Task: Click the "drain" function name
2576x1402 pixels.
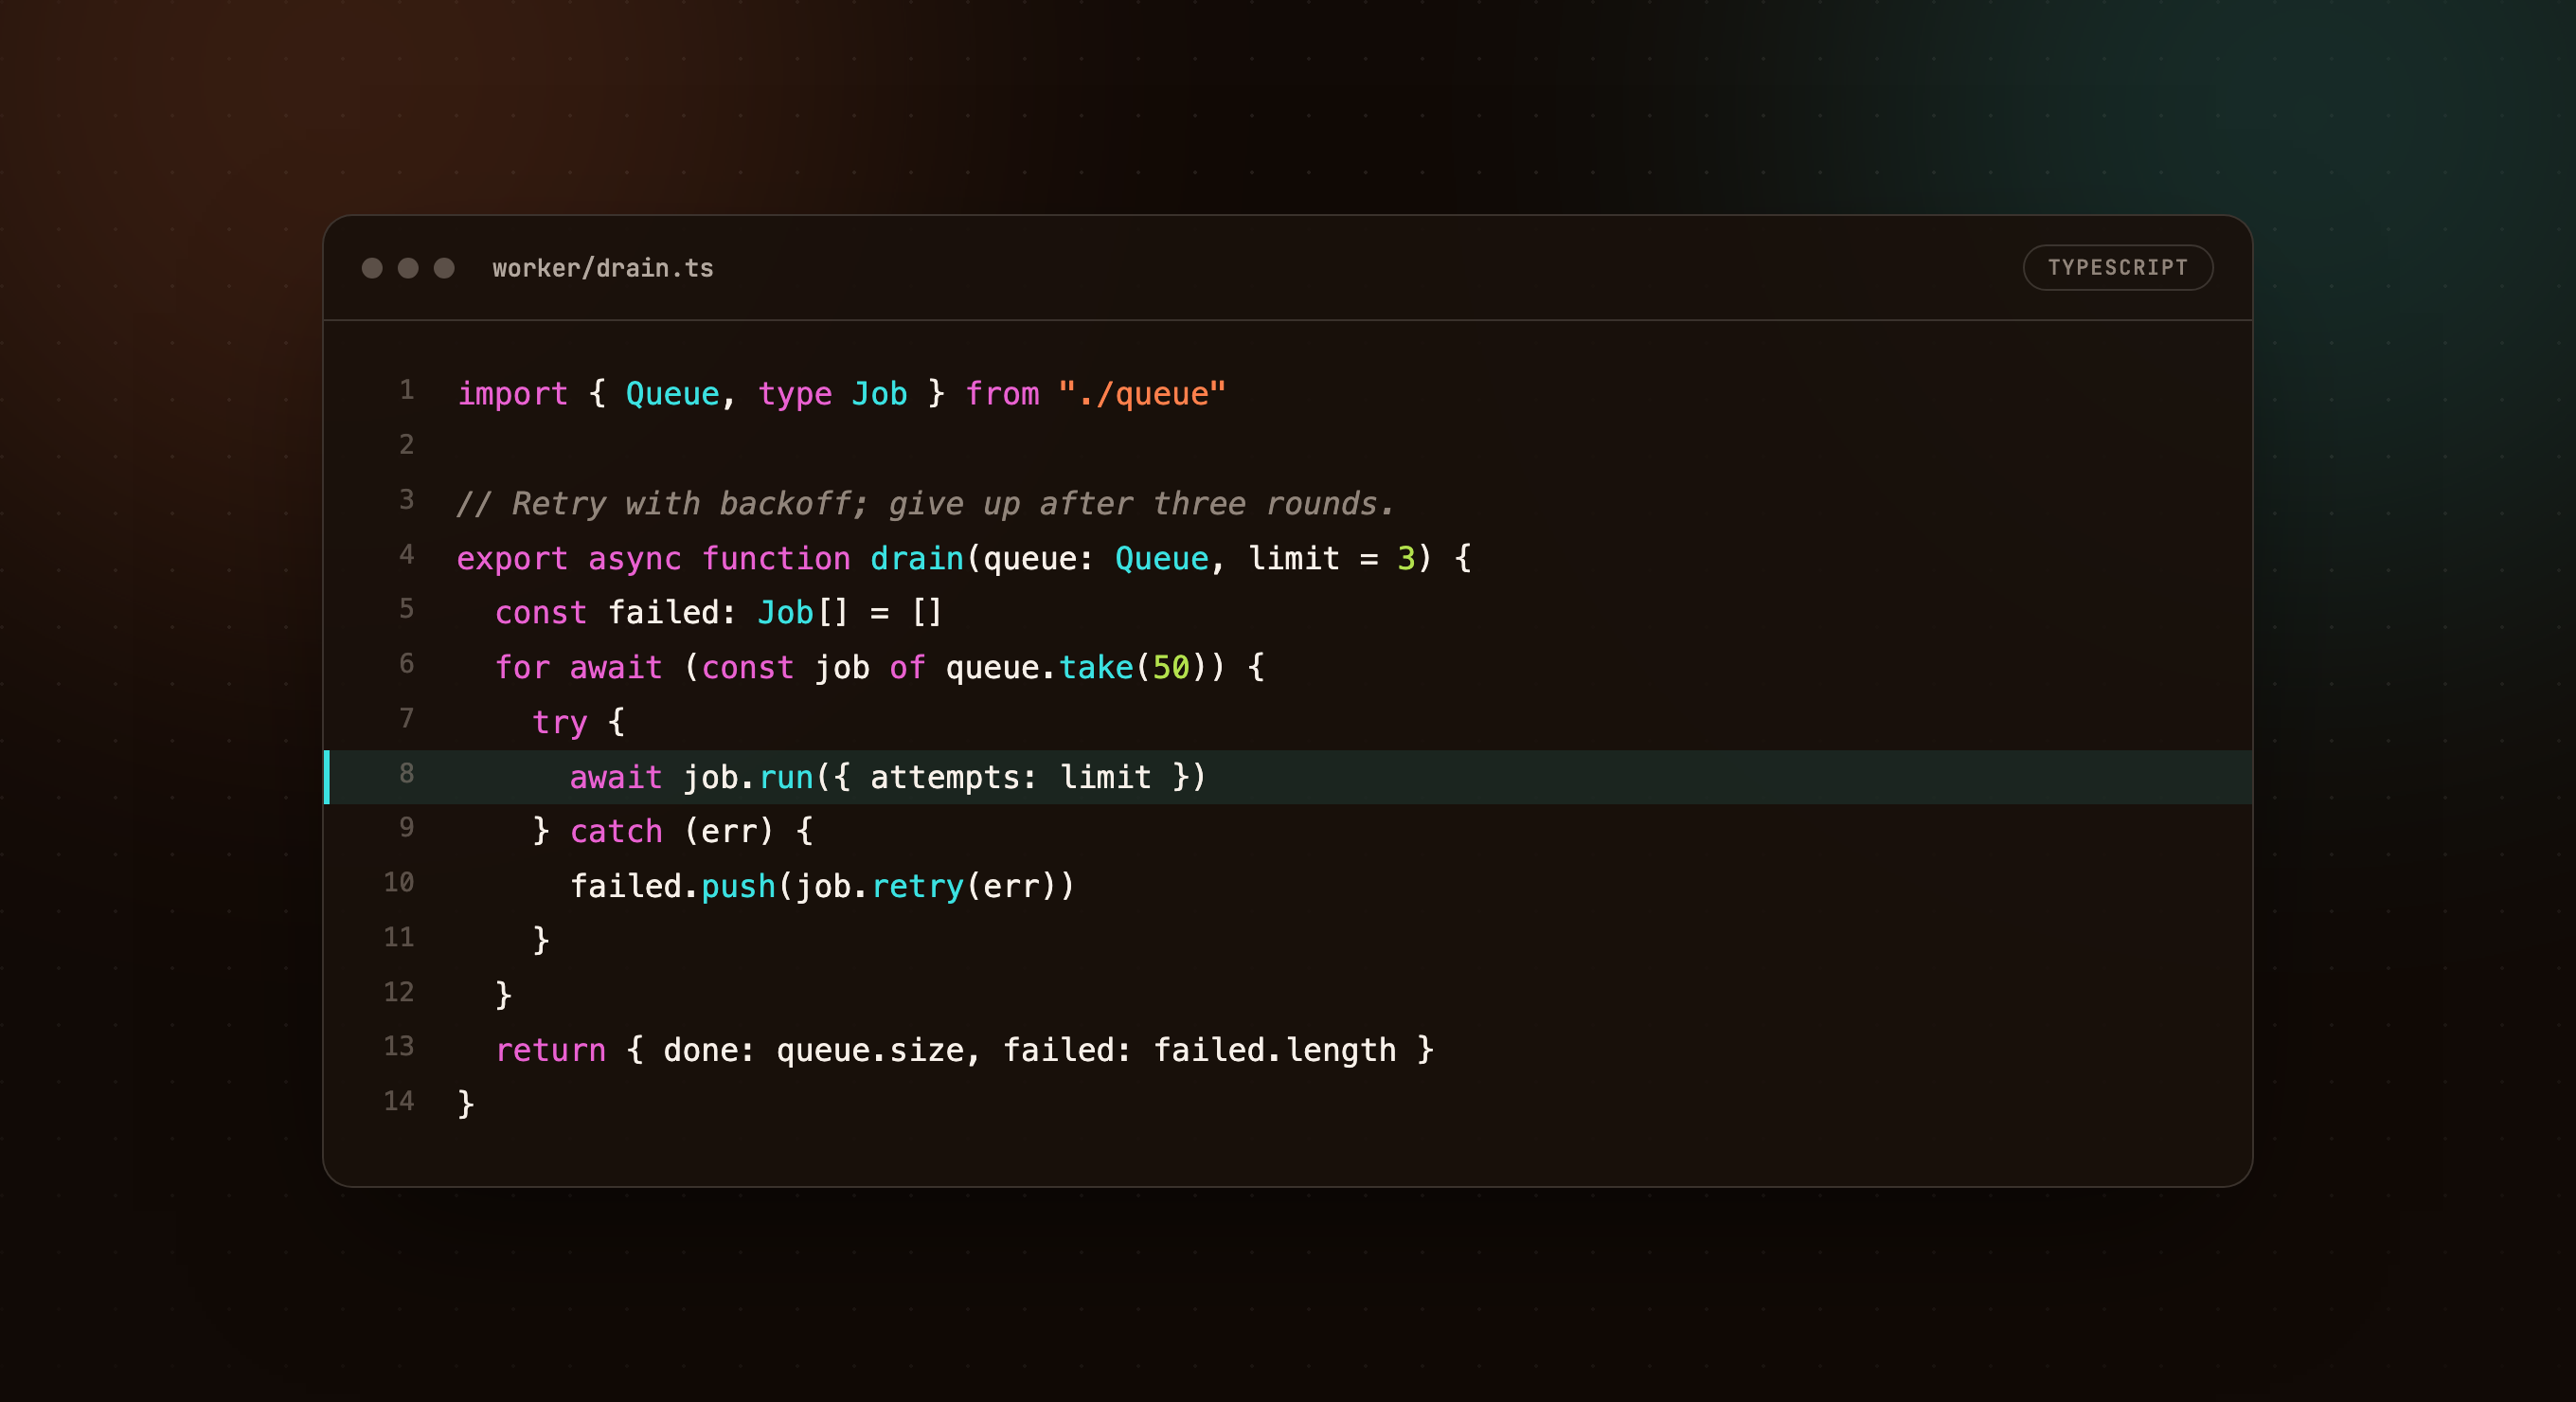Action: [917, 558]
